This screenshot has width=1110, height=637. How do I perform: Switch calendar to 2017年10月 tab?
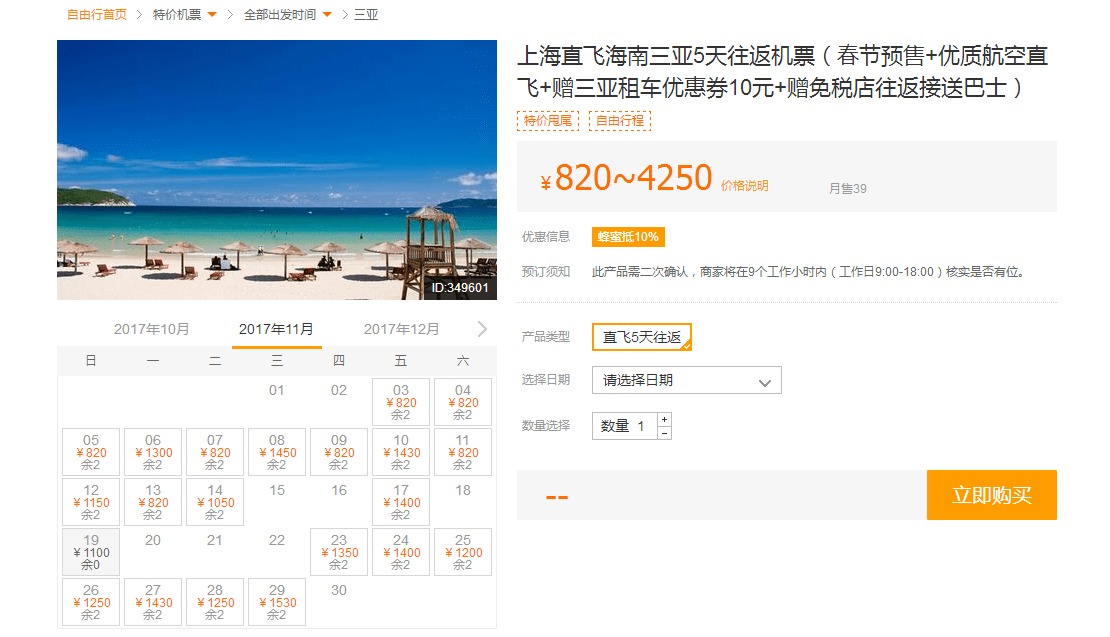point(151,329)
